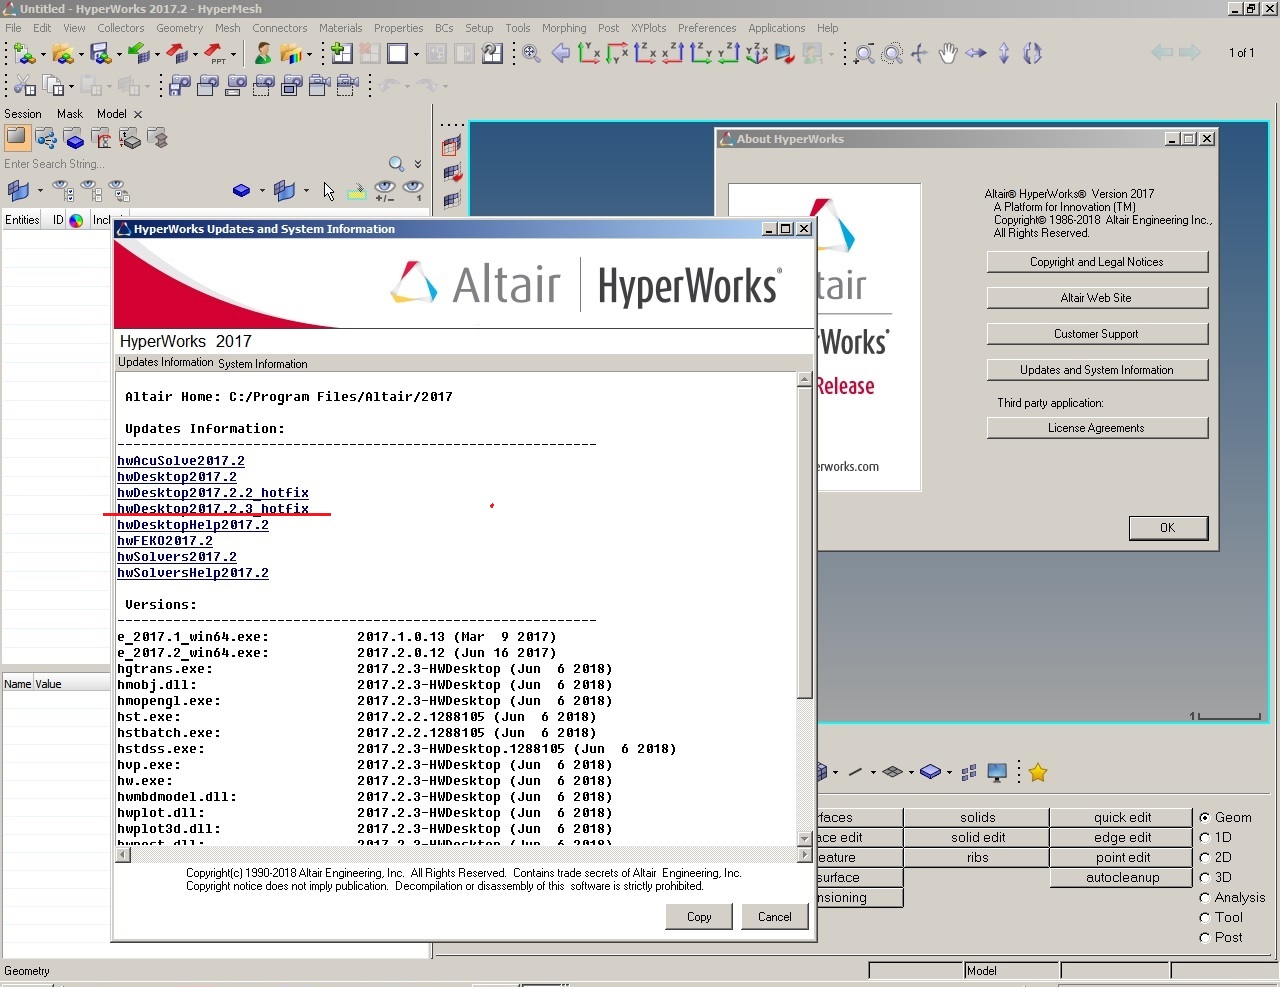Screen dimensions: 1280x987
Task: Open the hwAcuSolve2017.2 update link
Action: tap(181, 461)
